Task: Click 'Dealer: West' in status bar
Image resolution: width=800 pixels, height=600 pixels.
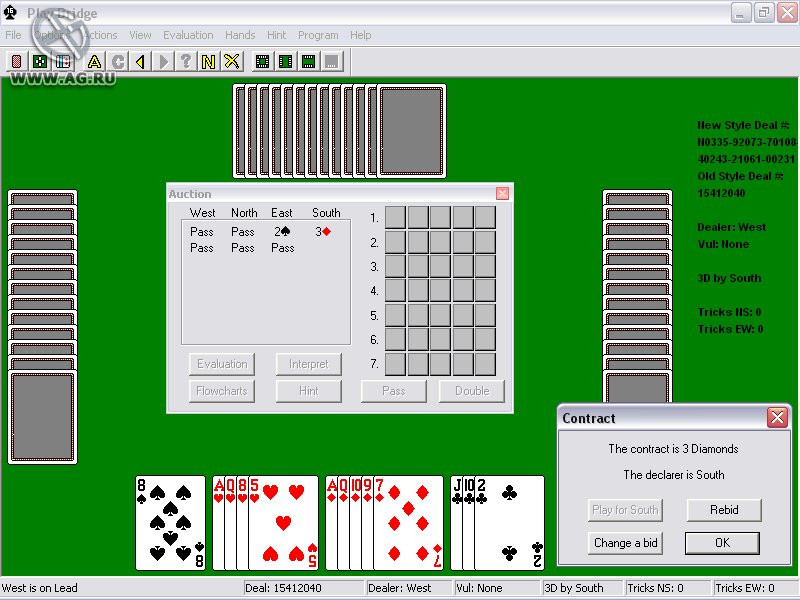Action: 399,588
